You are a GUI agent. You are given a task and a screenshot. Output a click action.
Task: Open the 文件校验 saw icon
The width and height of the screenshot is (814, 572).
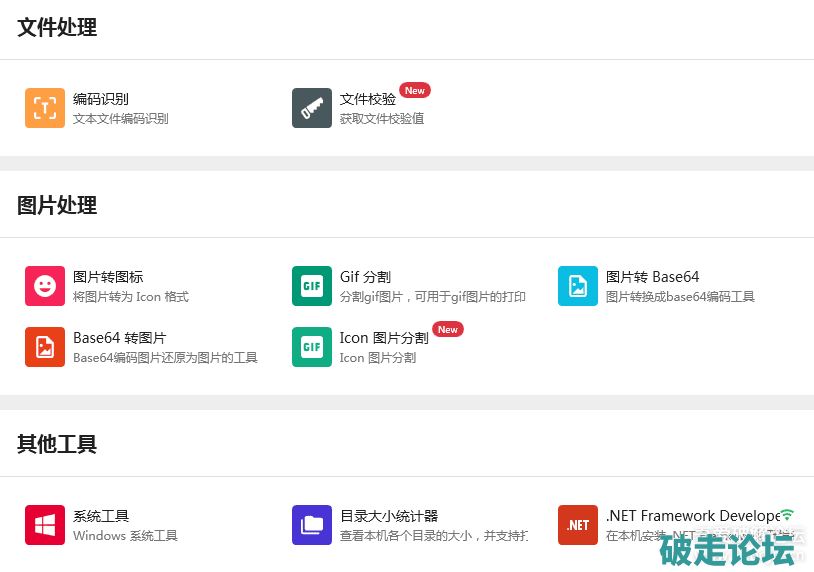click(312, 108)
